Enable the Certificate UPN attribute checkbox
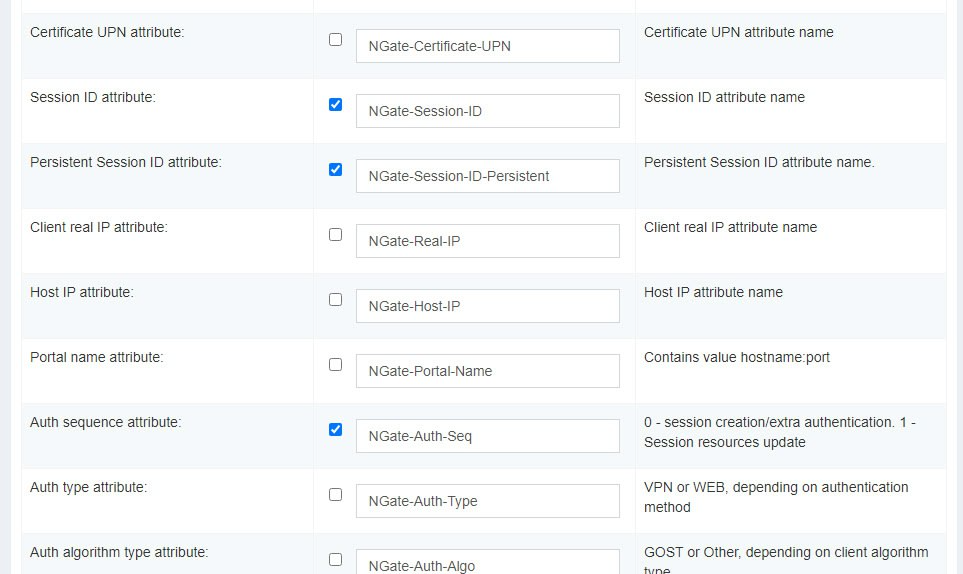Image resolution: width=963 pixels, height=574 pixels. point(335,40)
